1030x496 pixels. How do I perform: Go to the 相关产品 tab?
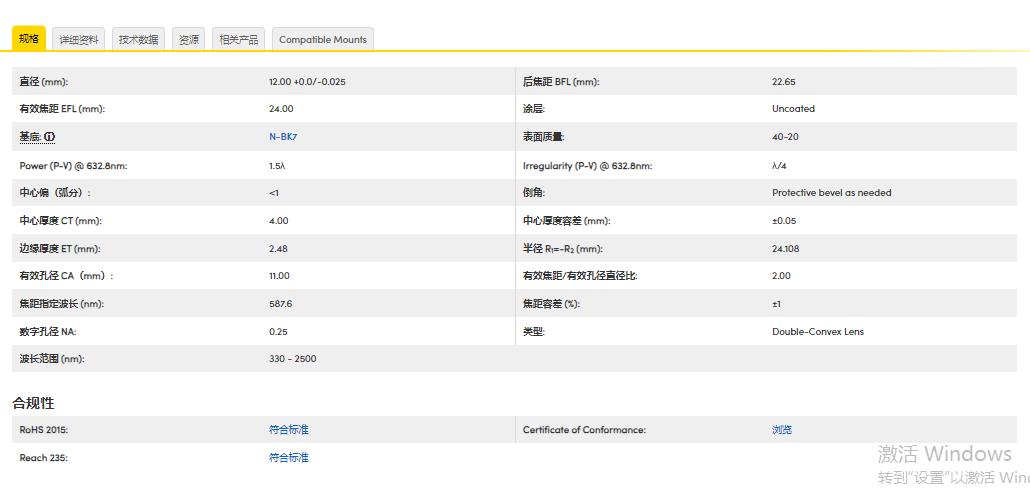238,39
